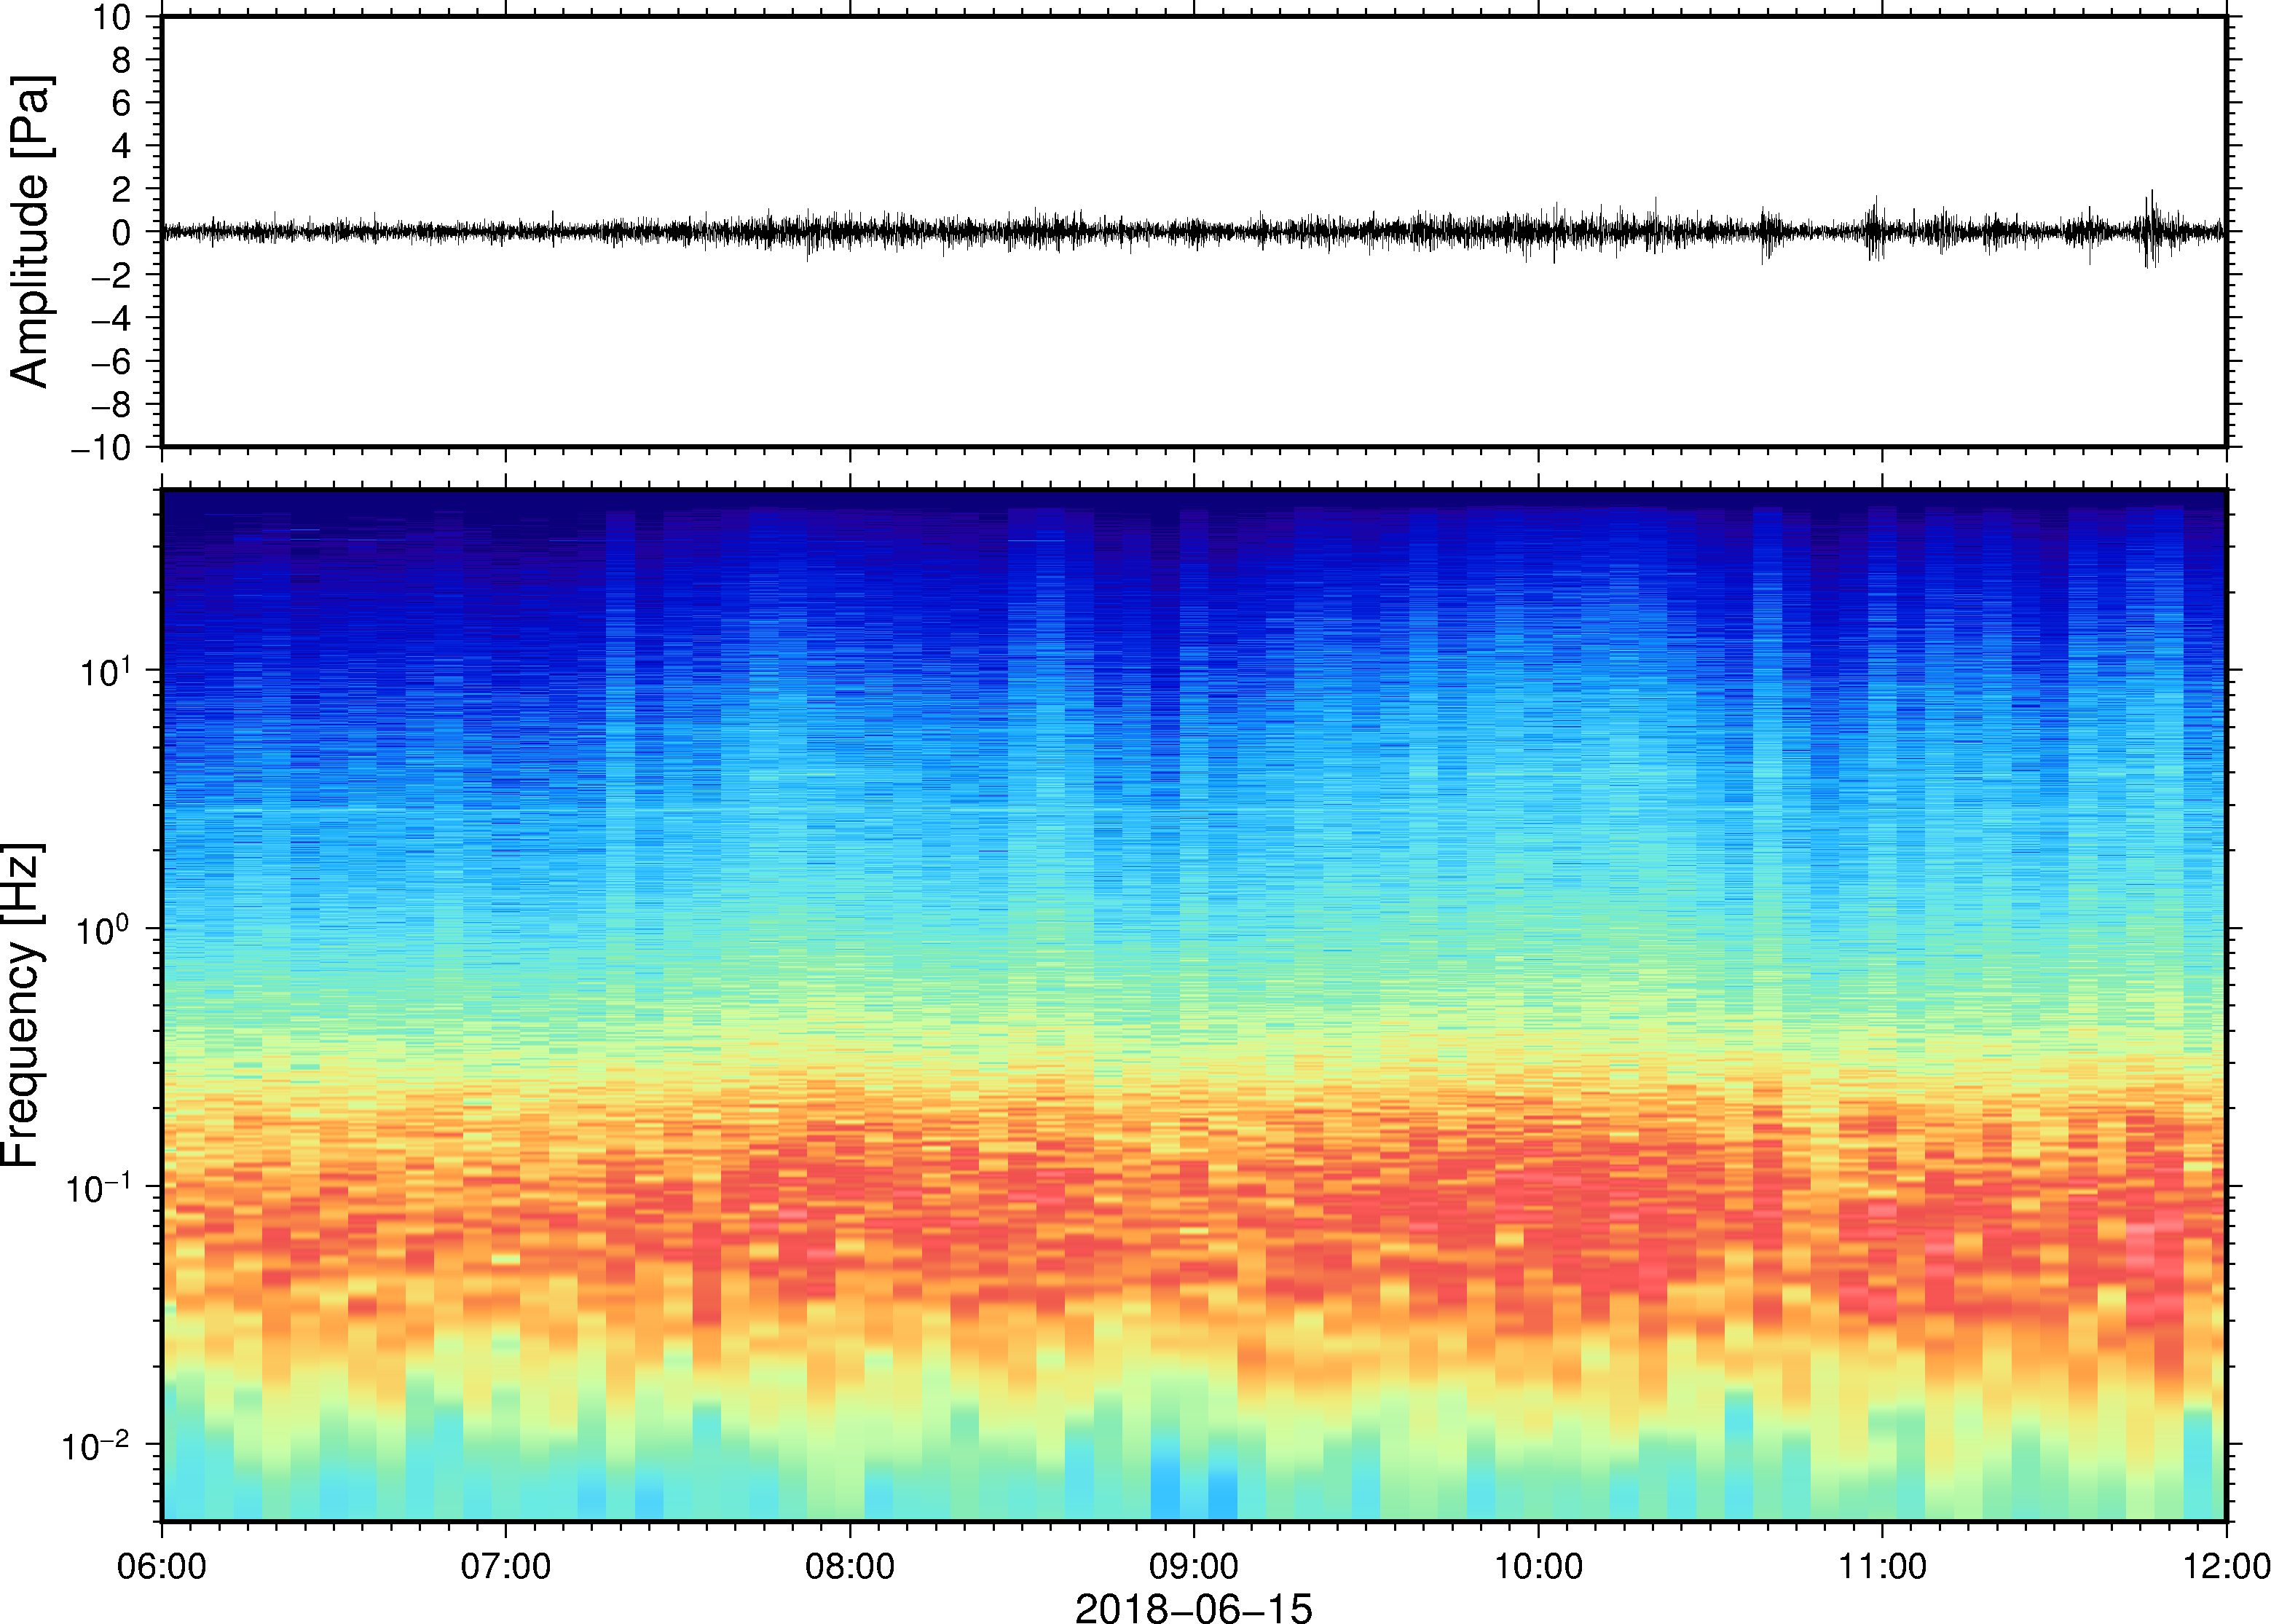Click the Frequency [Hz] axis title
The width and height of the screenshot is (2271, 1624).
click(x=22, y=1005)
